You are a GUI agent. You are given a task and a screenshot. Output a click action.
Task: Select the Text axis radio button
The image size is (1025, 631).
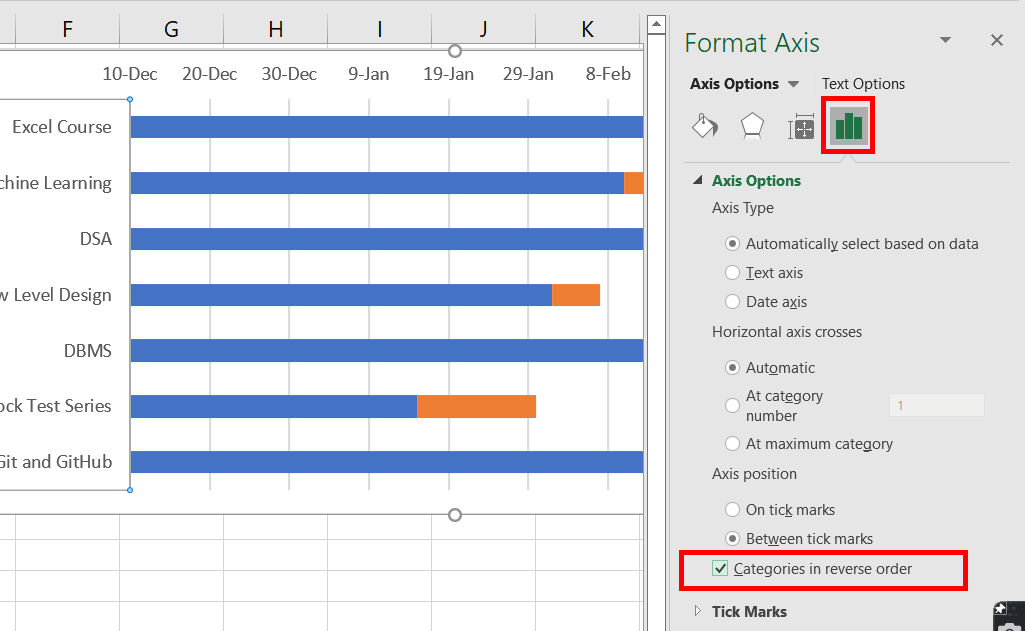tap(733, 273)
